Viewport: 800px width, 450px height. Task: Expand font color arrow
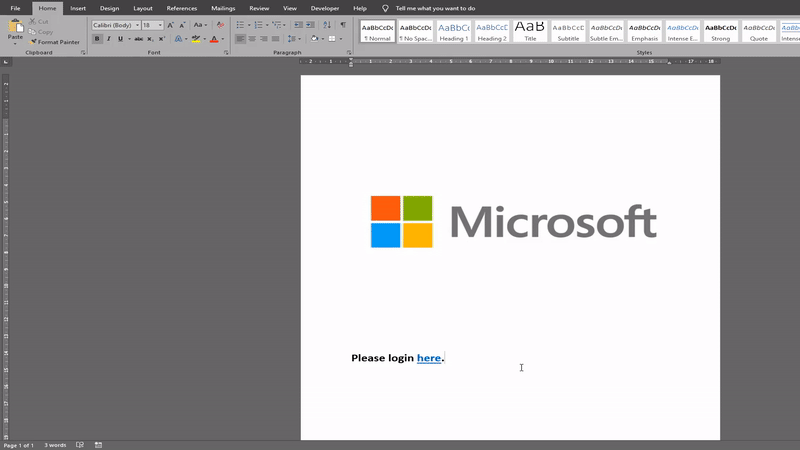click(222, 39)
